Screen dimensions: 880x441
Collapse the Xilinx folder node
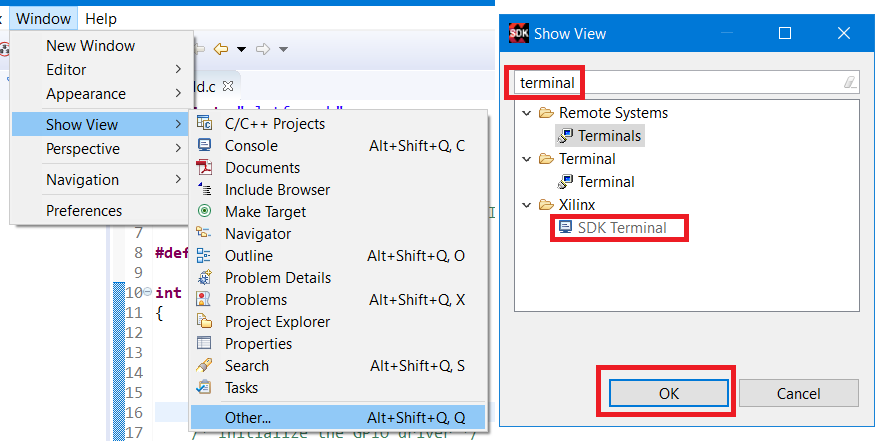click(x=527, y=205)
